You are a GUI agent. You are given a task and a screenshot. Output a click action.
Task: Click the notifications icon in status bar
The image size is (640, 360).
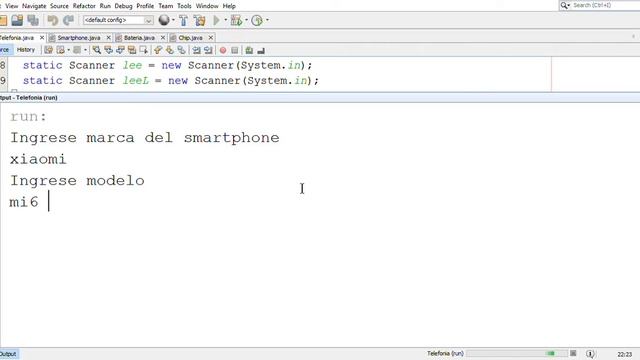tap(590, 354)
